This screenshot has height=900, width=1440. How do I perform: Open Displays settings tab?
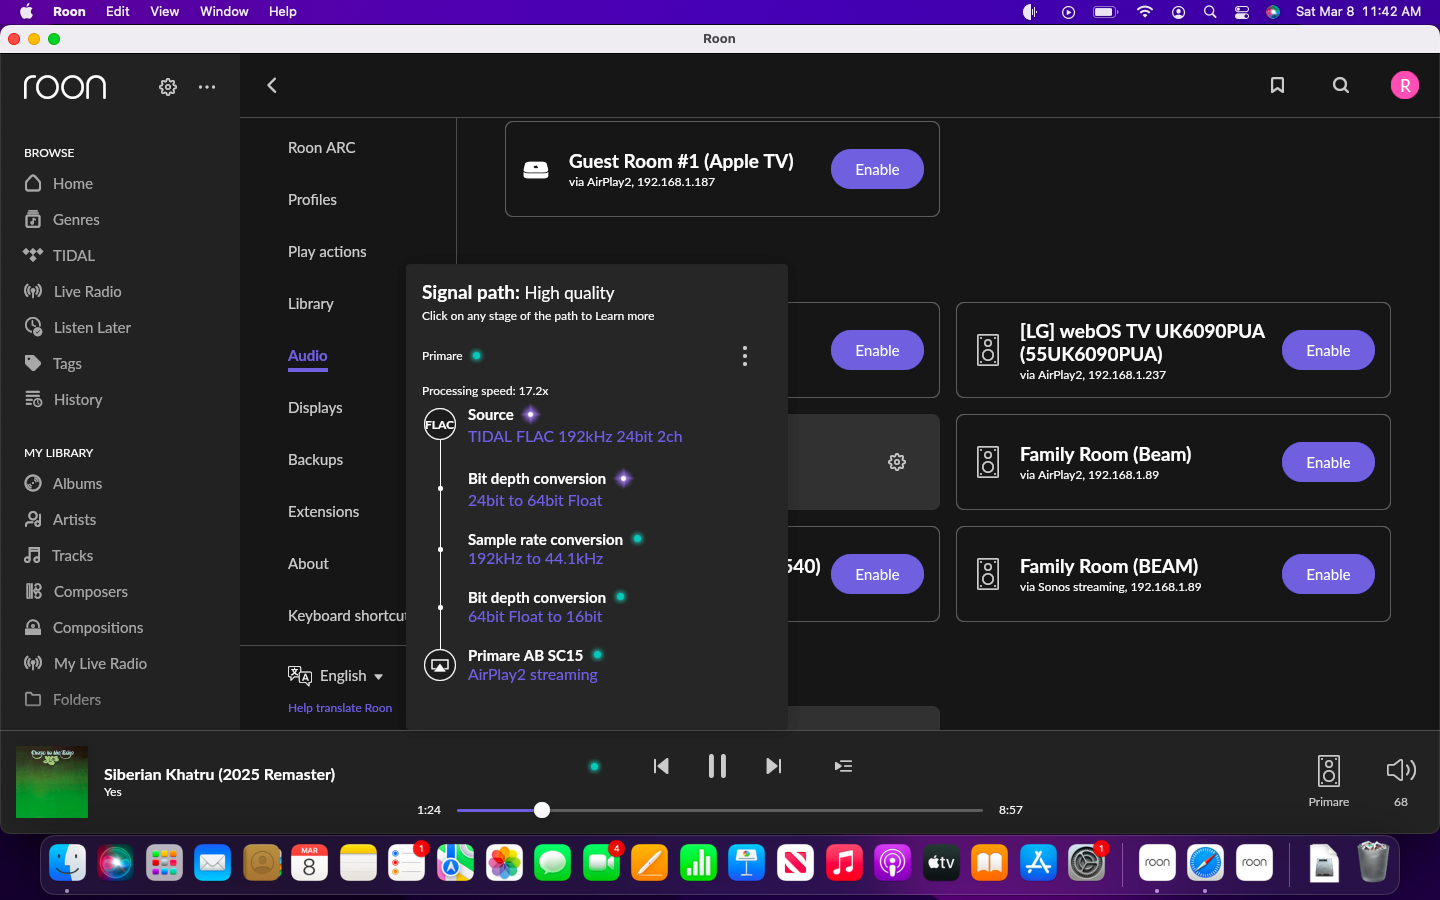pos(315,408)
